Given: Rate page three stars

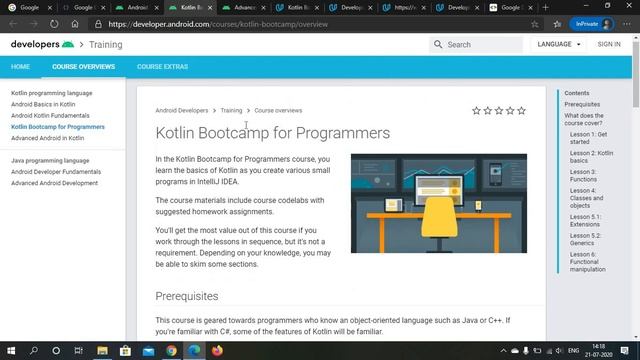Looking at the screenshot, I should pos(499,111).
